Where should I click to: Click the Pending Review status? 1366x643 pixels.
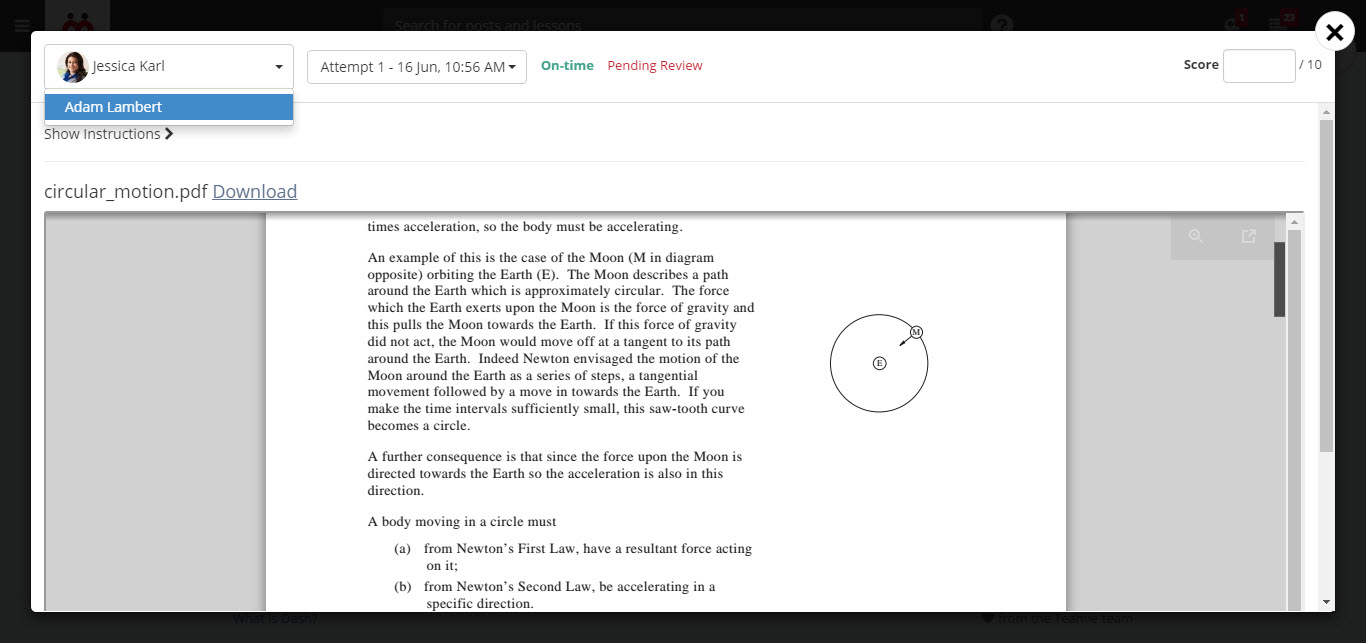[655, 66]
